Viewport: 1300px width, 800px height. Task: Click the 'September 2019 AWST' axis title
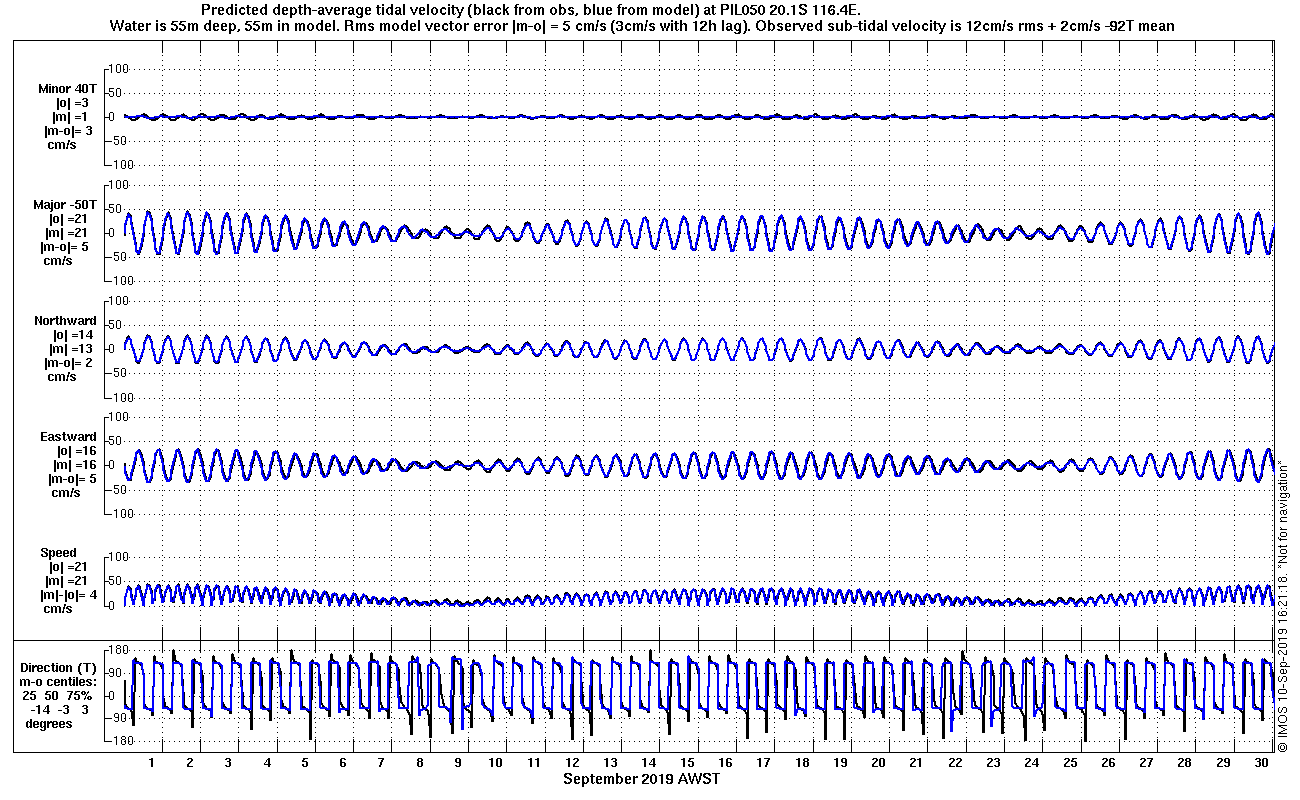tap(641, 779)
